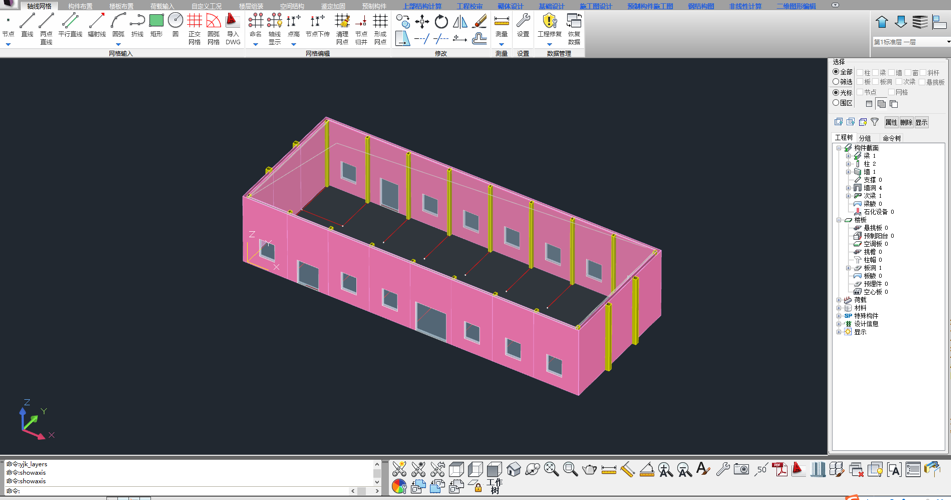Open the 命令树 tab in side panel
This screenshot has height=500, width=951.
(x=891, y=138)
